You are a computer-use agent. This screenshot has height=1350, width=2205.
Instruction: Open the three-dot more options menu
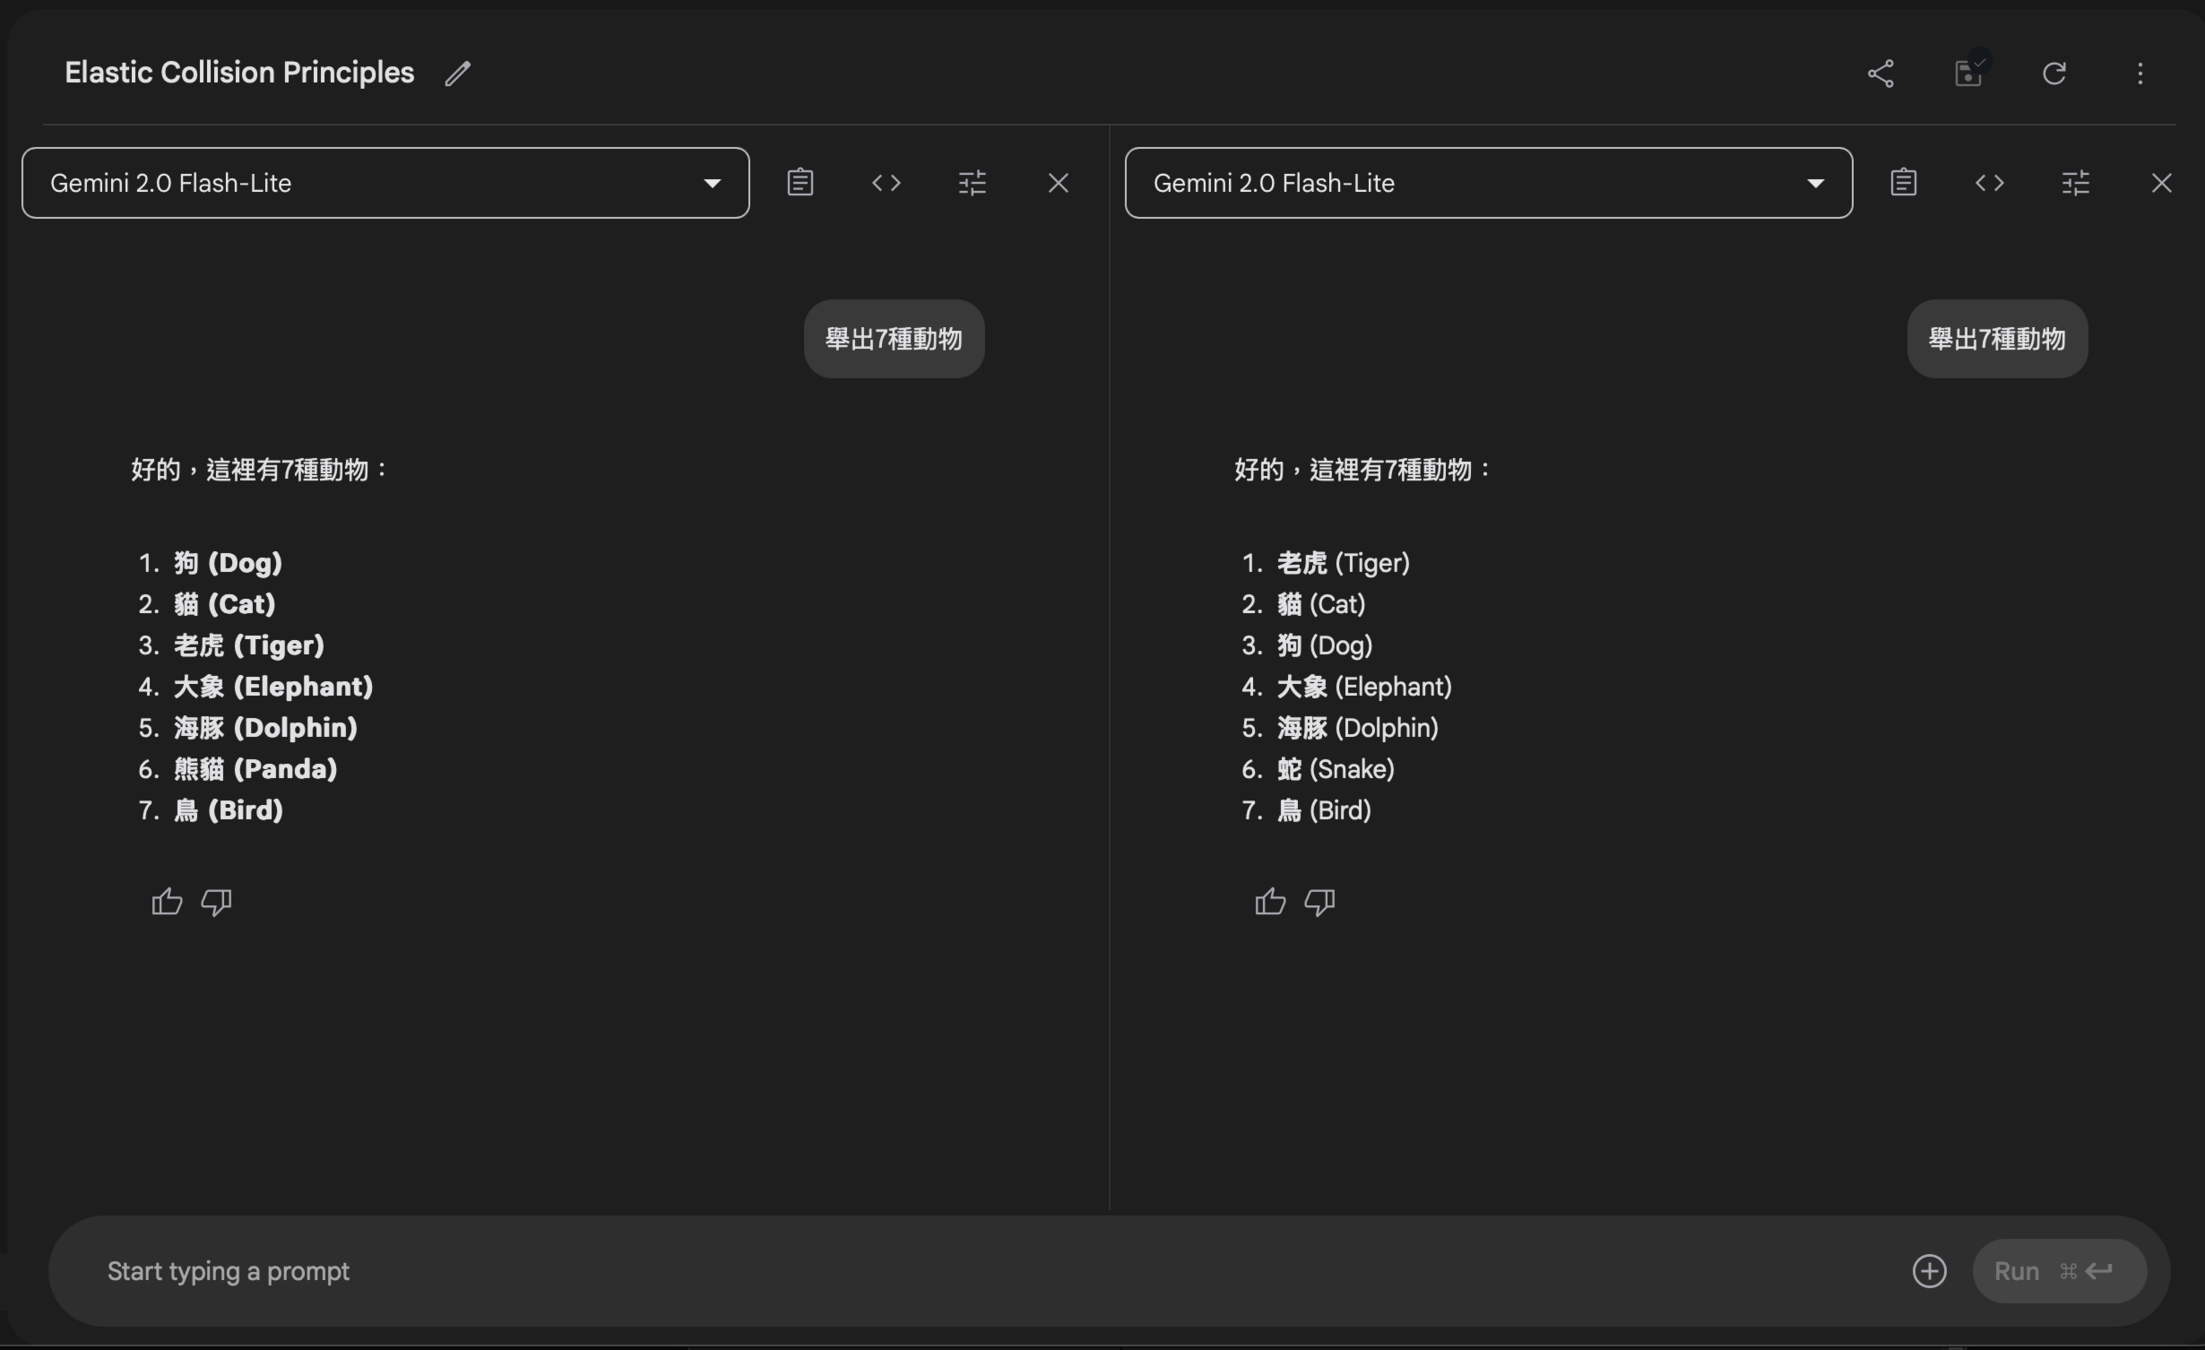click(2140, 73)
